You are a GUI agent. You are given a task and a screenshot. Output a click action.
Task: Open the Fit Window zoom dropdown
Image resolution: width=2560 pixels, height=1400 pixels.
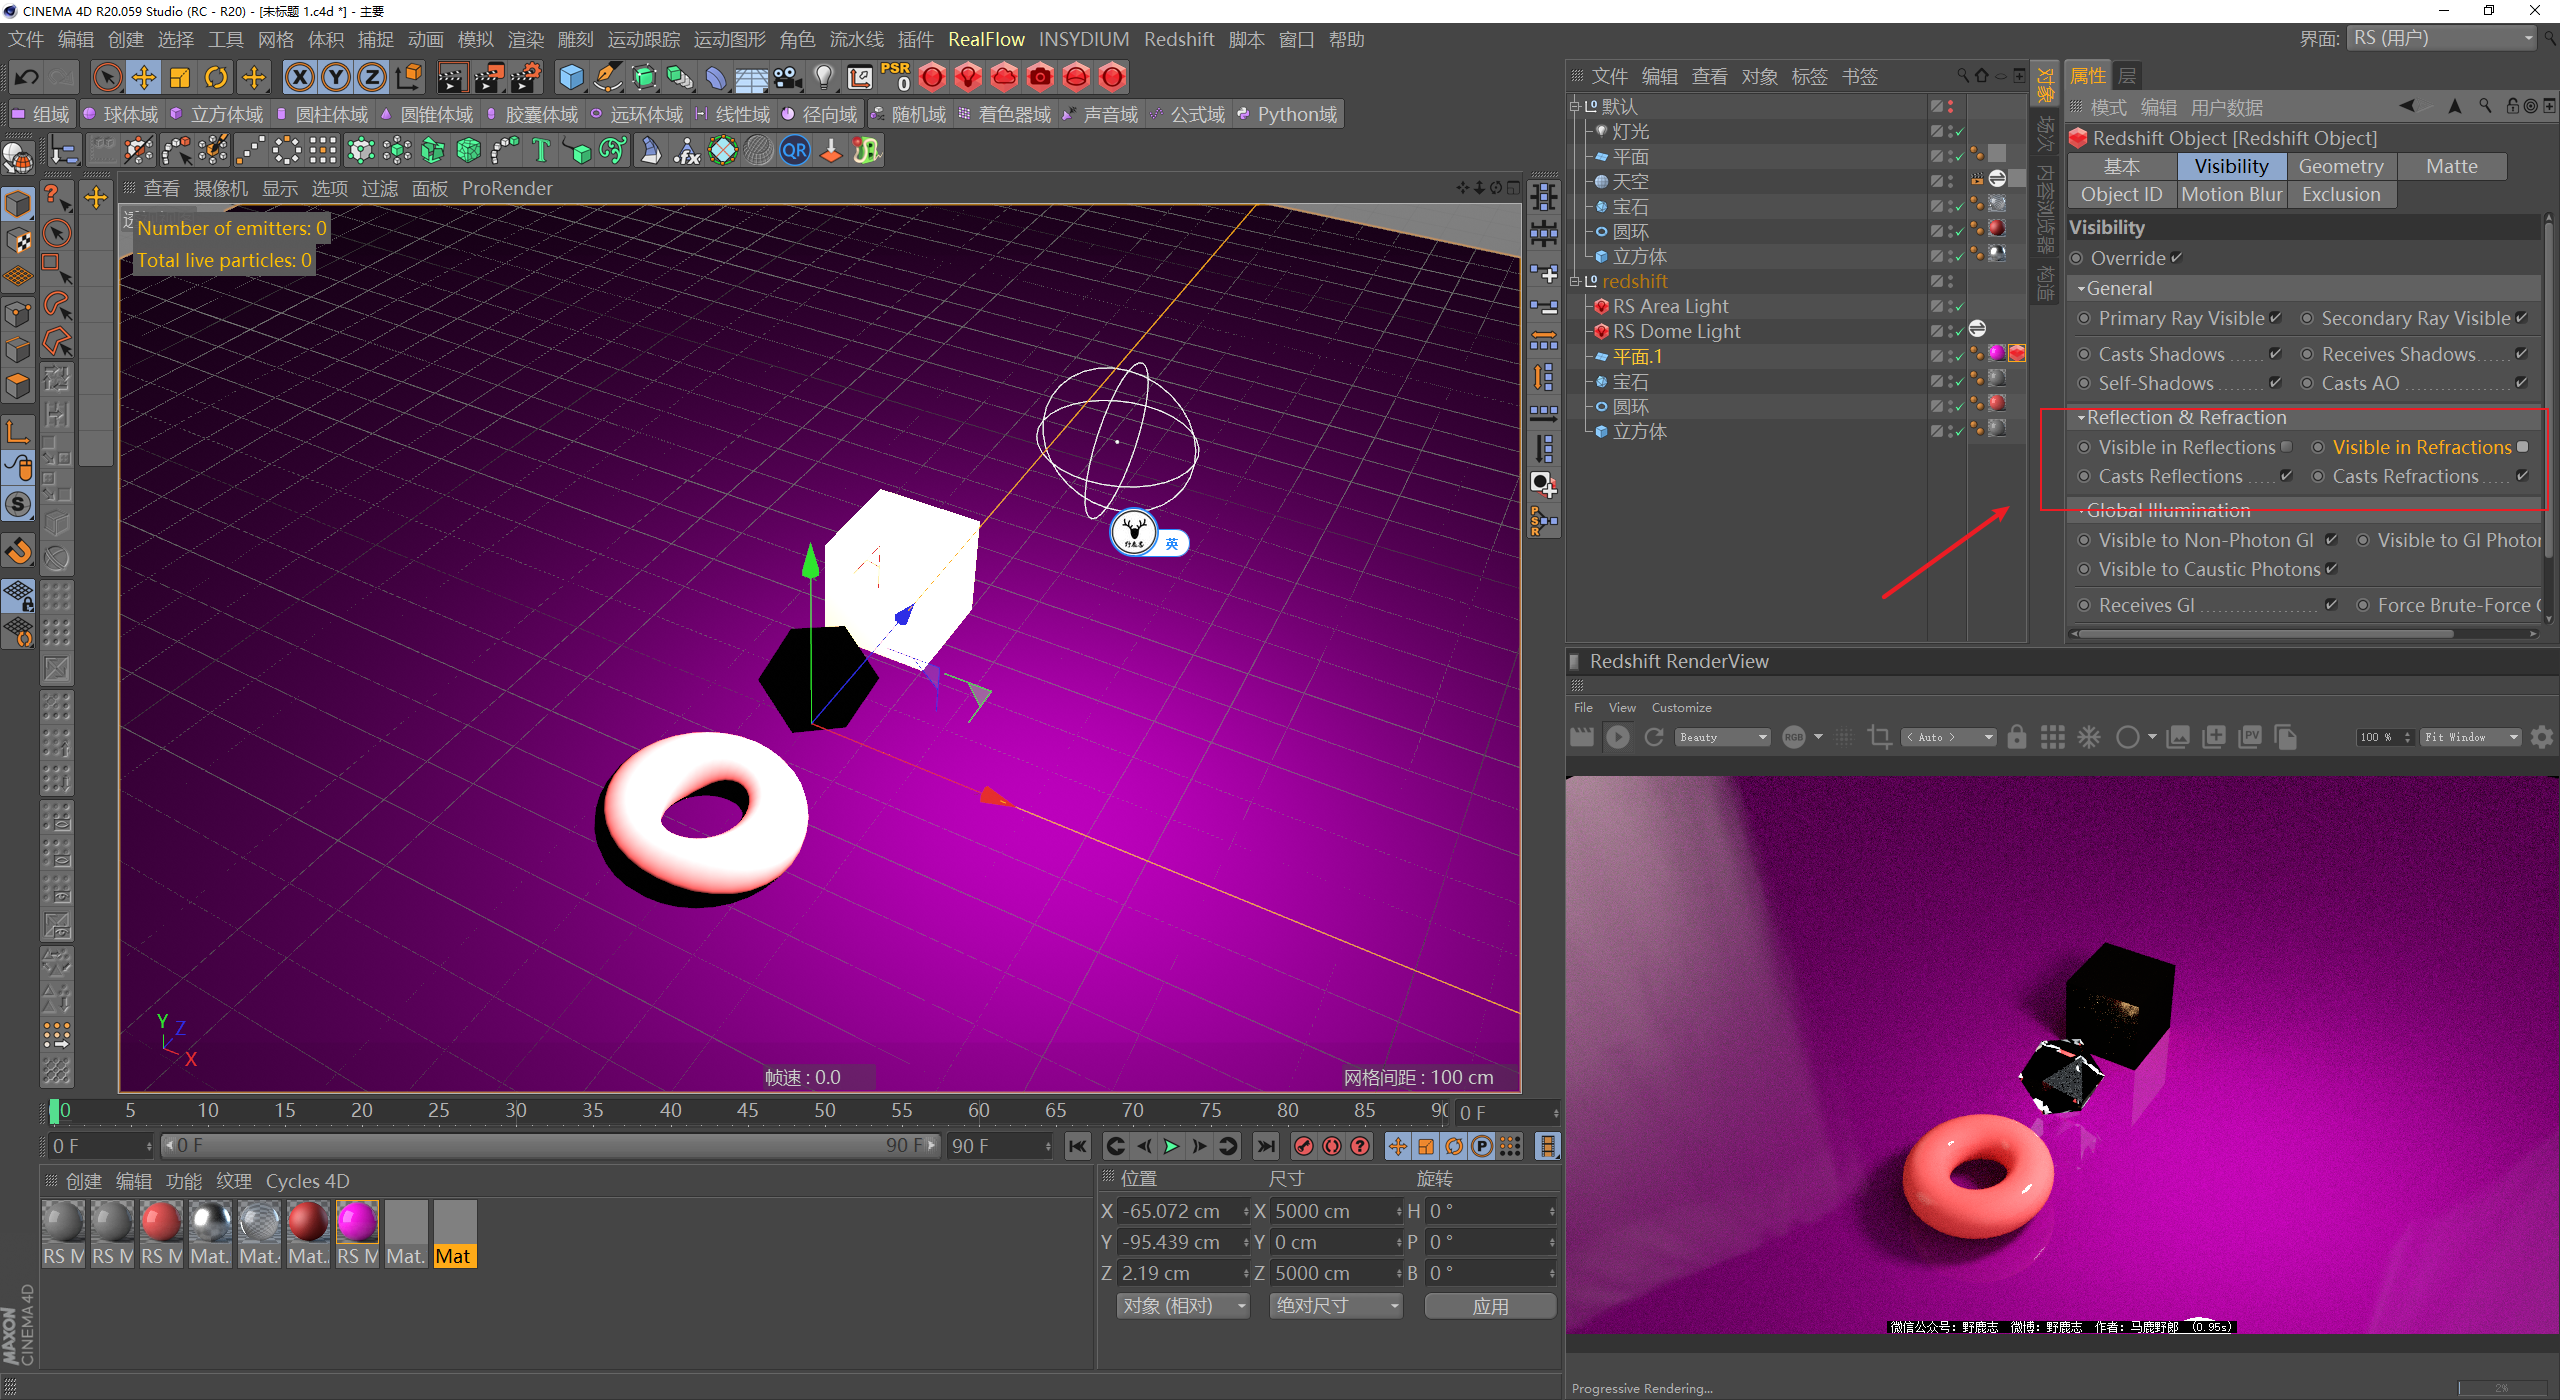coord(2470,737)
